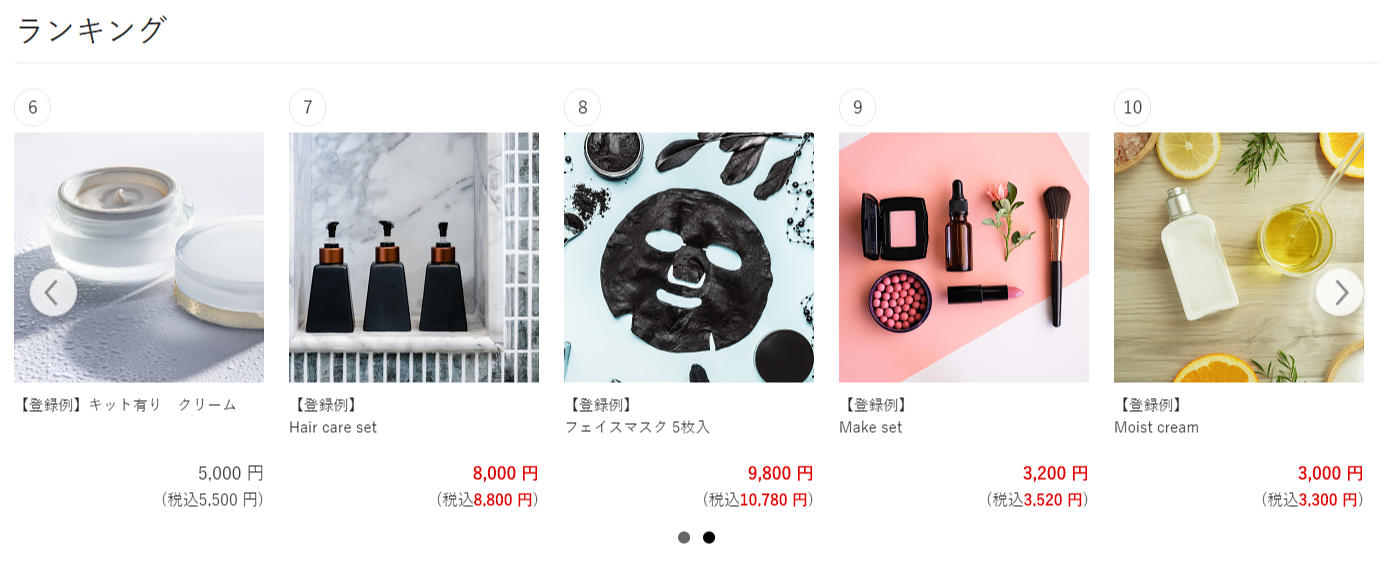Click the rank 7 badge
The image size is (1384, 573).
[308, 107]
